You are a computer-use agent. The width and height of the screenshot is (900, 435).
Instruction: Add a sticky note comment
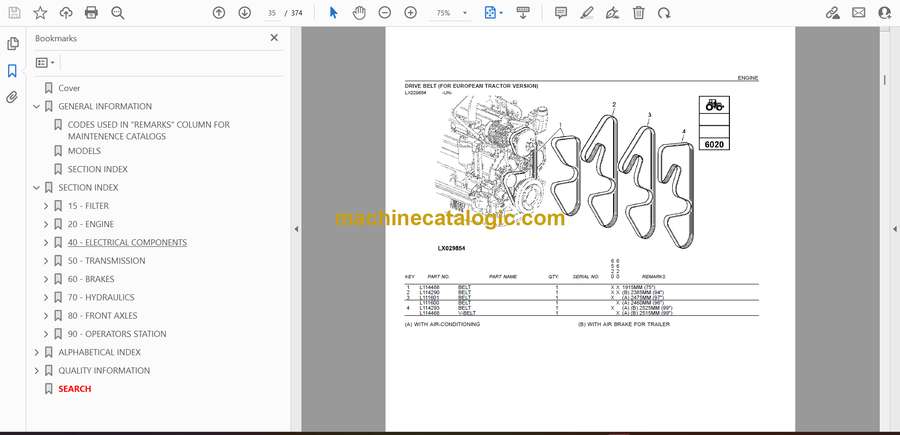561,13
